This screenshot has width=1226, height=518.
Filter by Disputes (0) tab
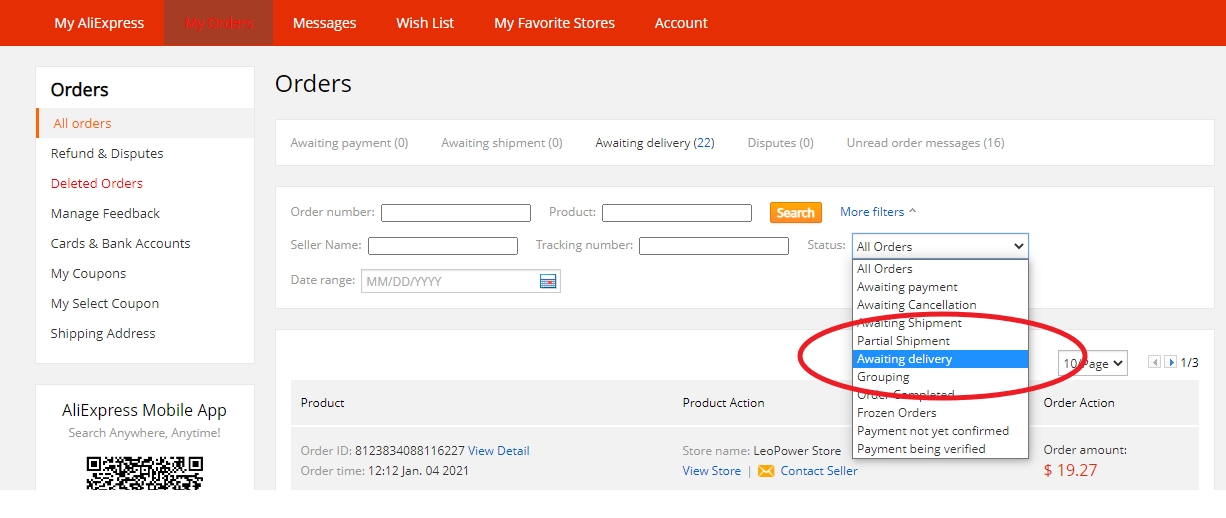[x=780, y=143]
